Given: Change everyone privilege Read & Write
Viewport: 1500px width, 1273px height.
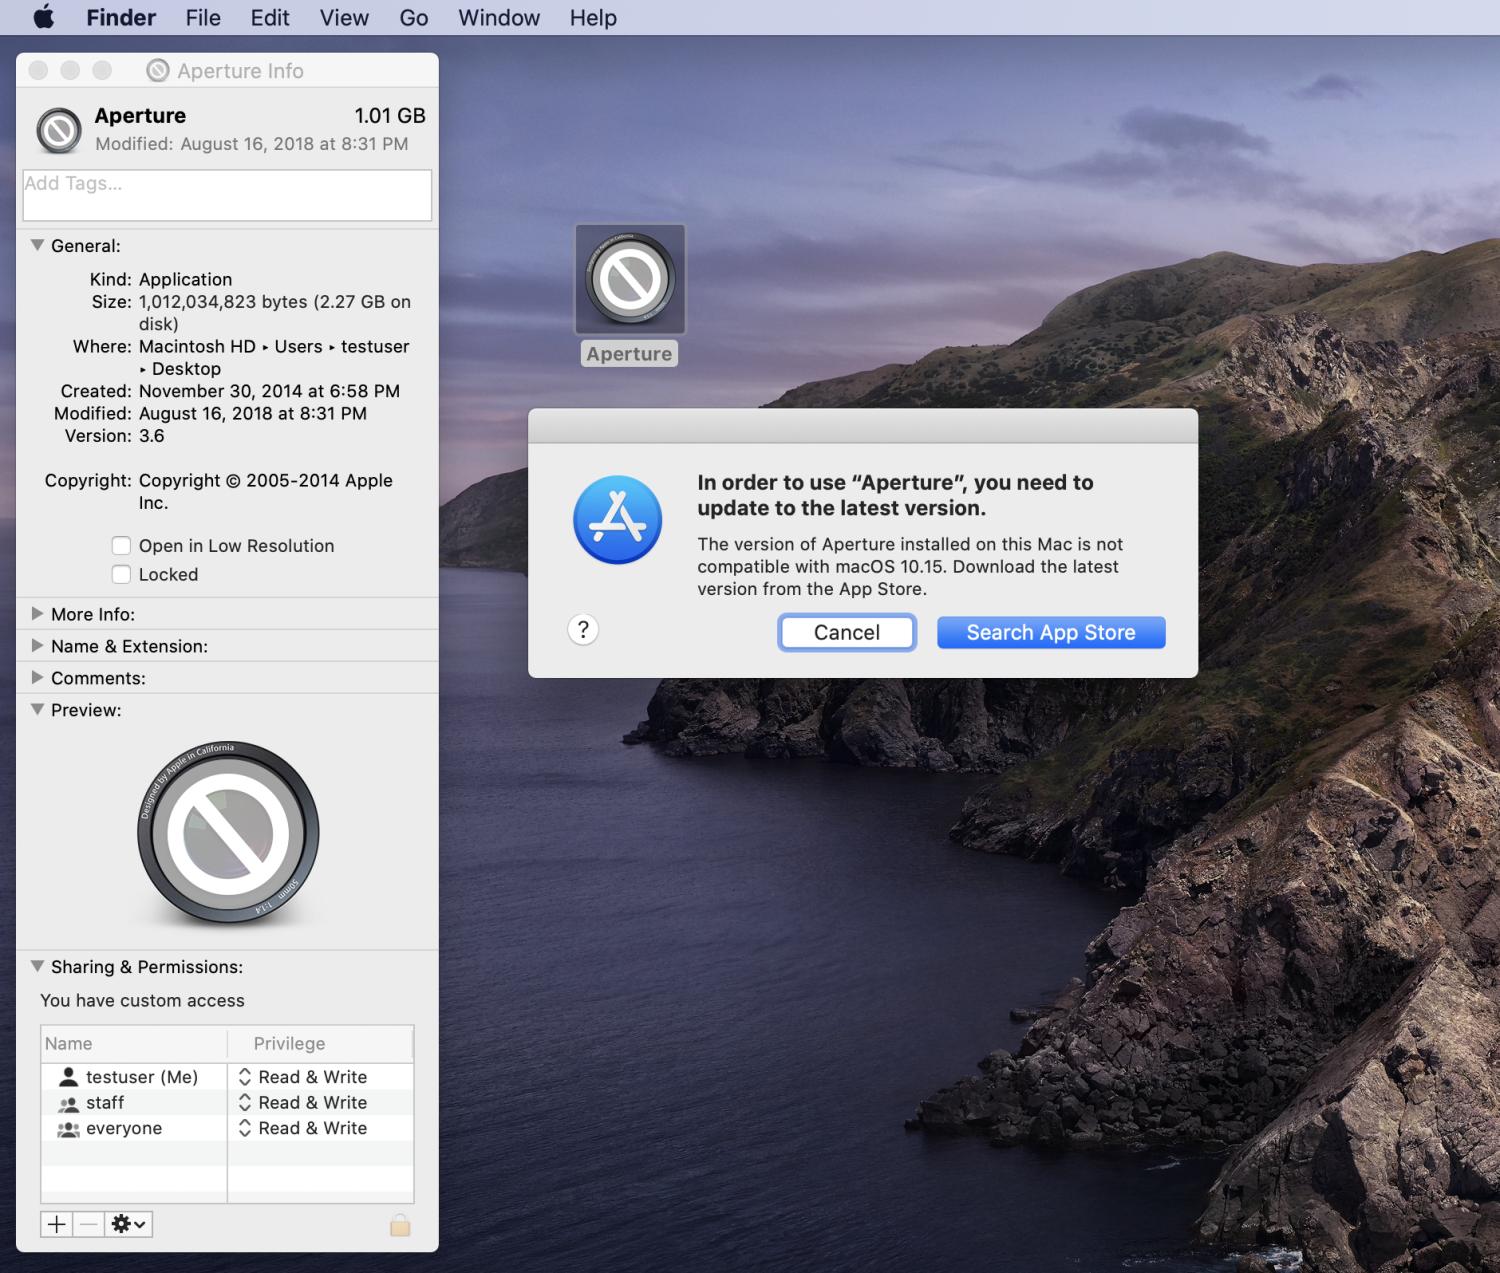Looking at the screenshot, I should 303,1129.
